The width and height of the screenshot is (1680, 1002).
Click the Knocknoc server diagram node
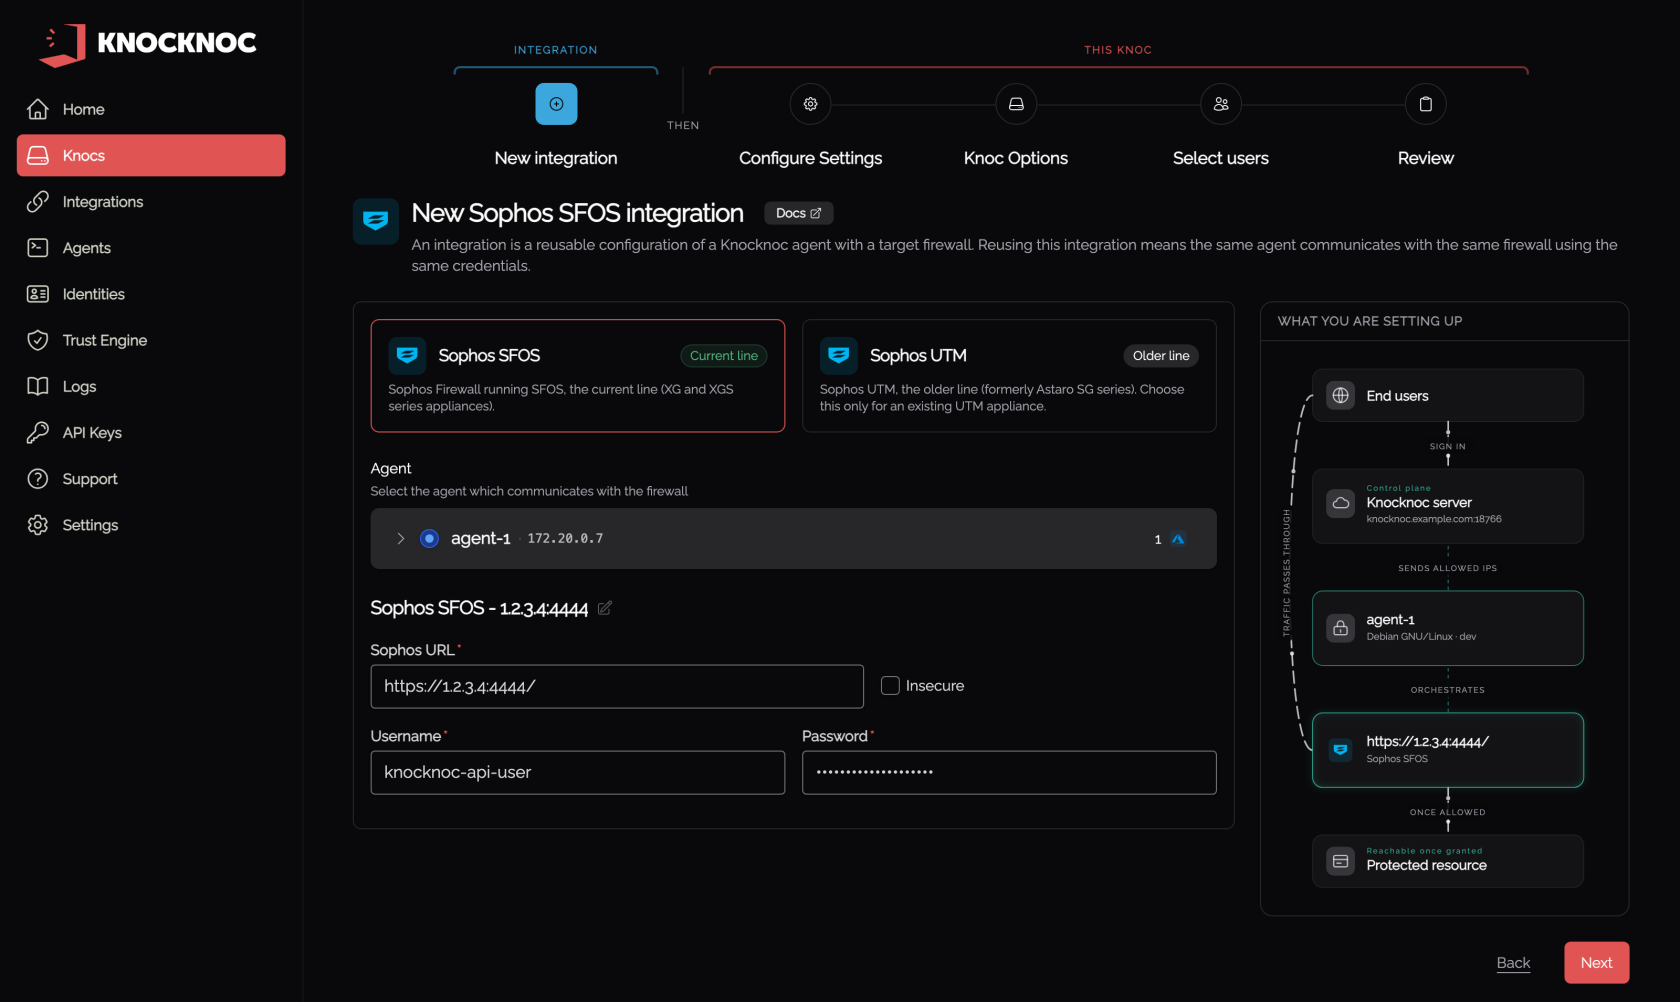(x=1448, y=506)
